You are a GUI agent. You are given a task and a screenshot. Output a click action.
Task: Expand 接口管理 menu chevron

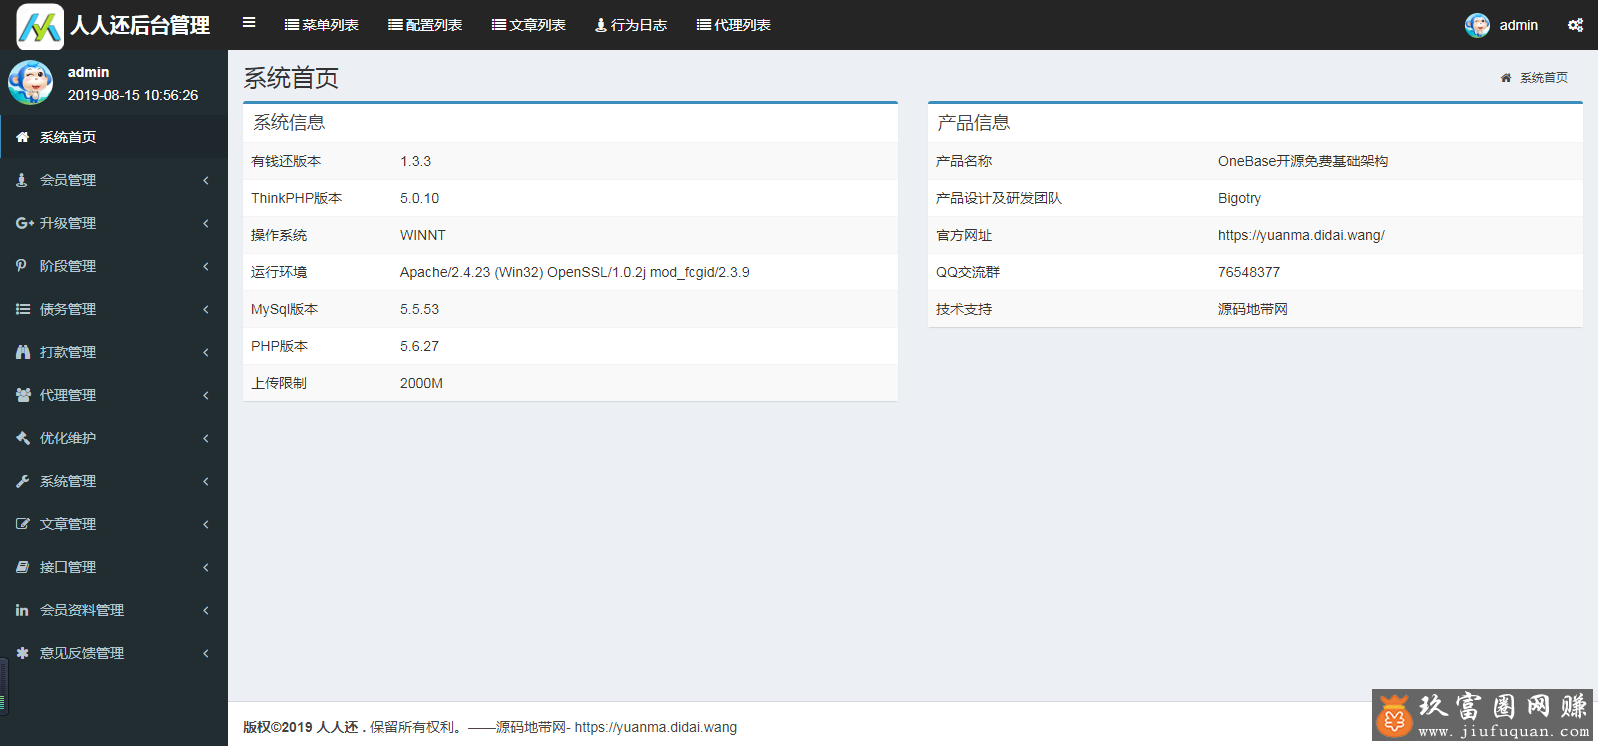(x=206, y=567)
